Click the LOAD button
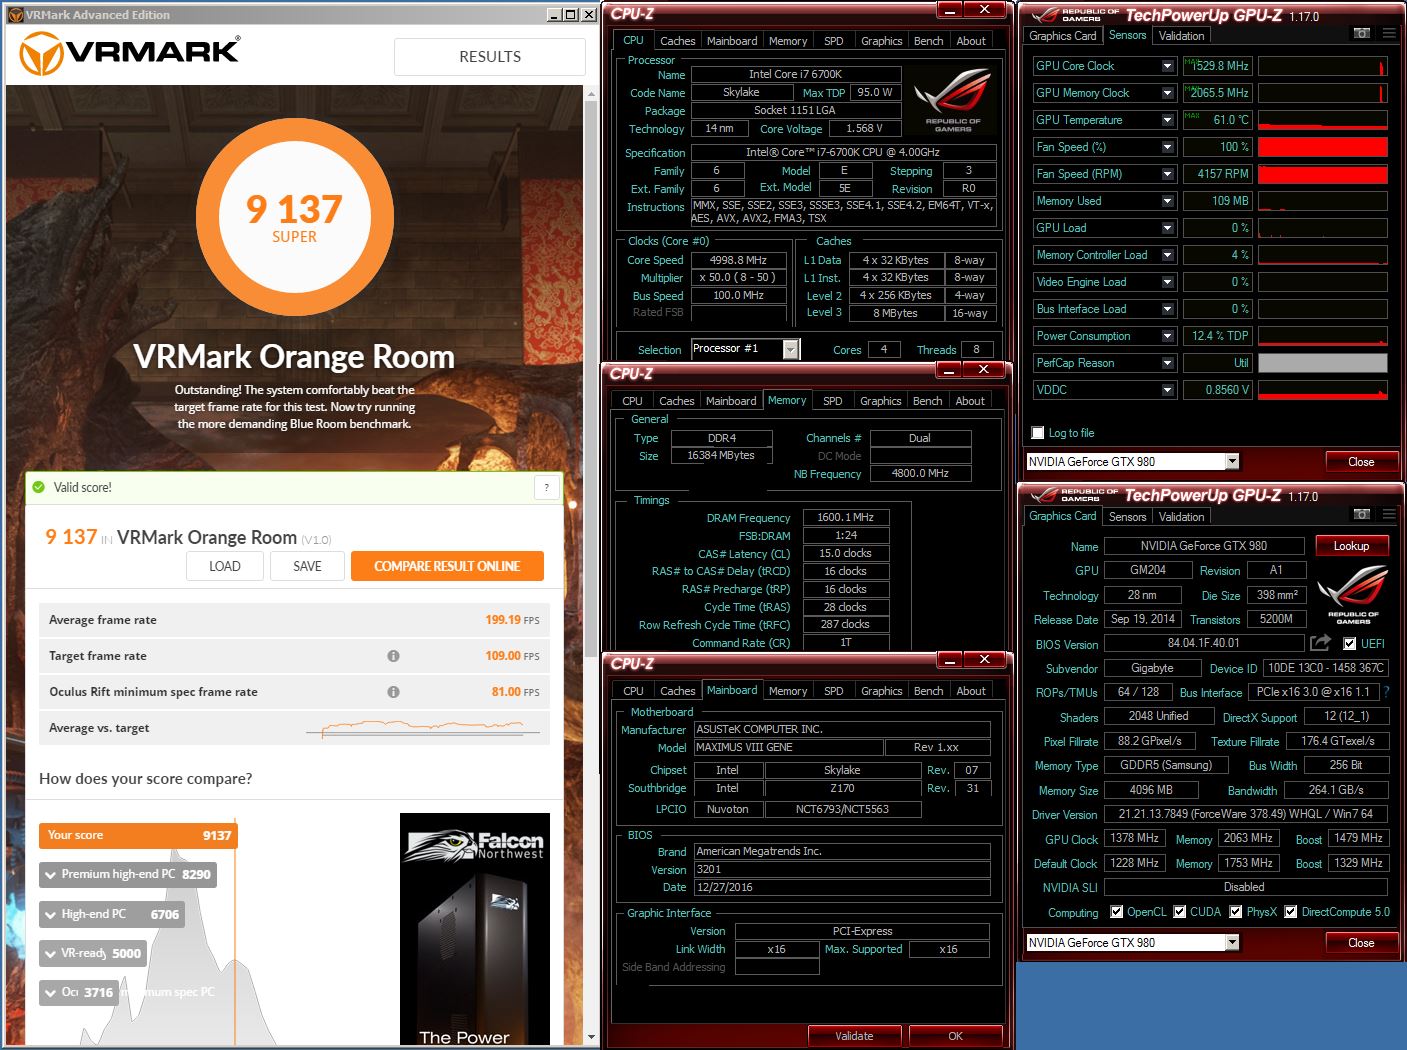1407x1050 pixels. (x=225, y=566)
